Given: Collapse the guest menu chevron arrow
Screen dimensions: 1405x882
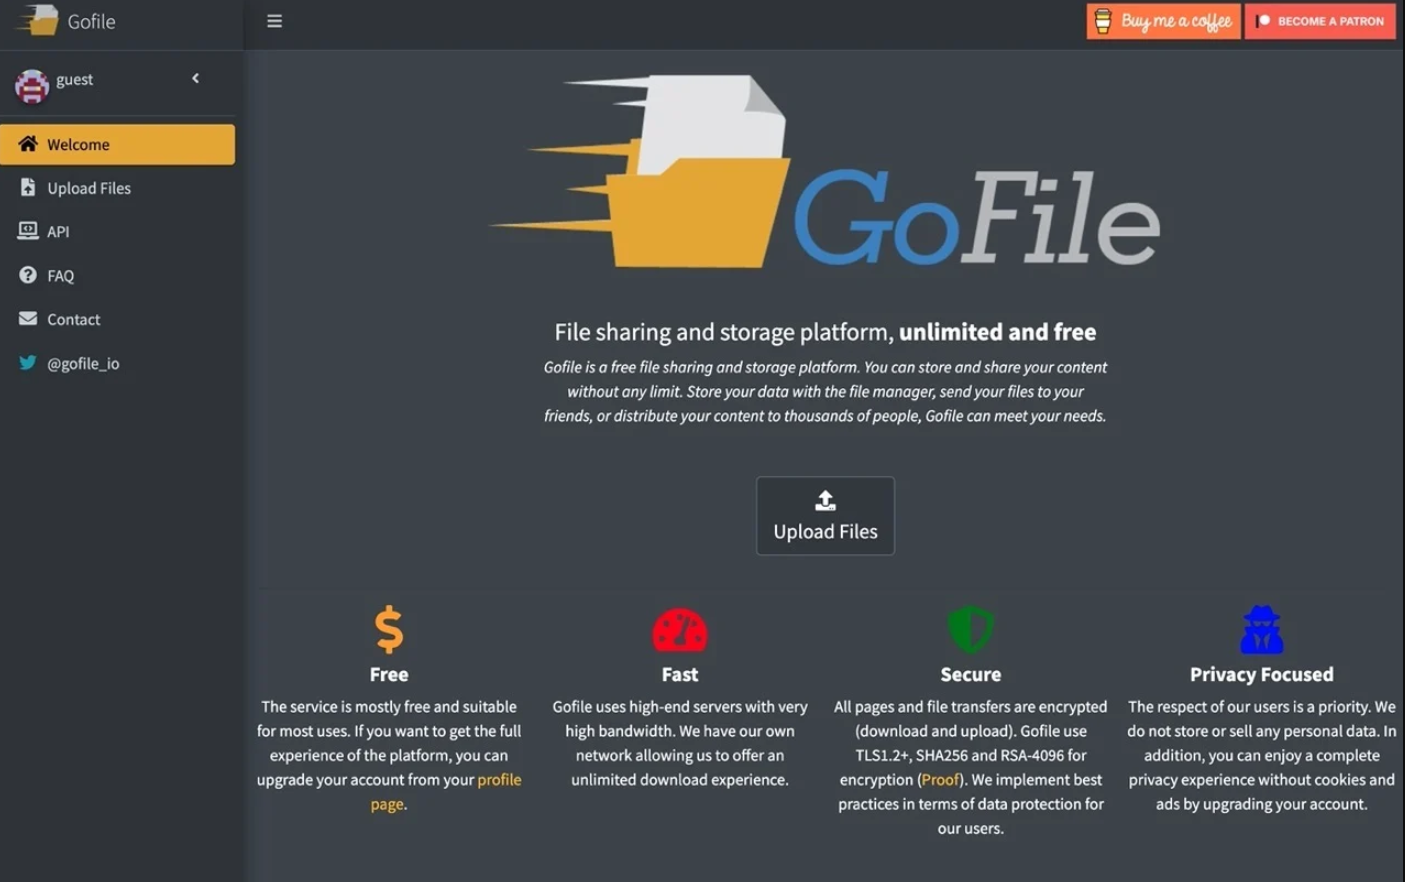Looking at the screenshot, I should [x=196, y=78].
